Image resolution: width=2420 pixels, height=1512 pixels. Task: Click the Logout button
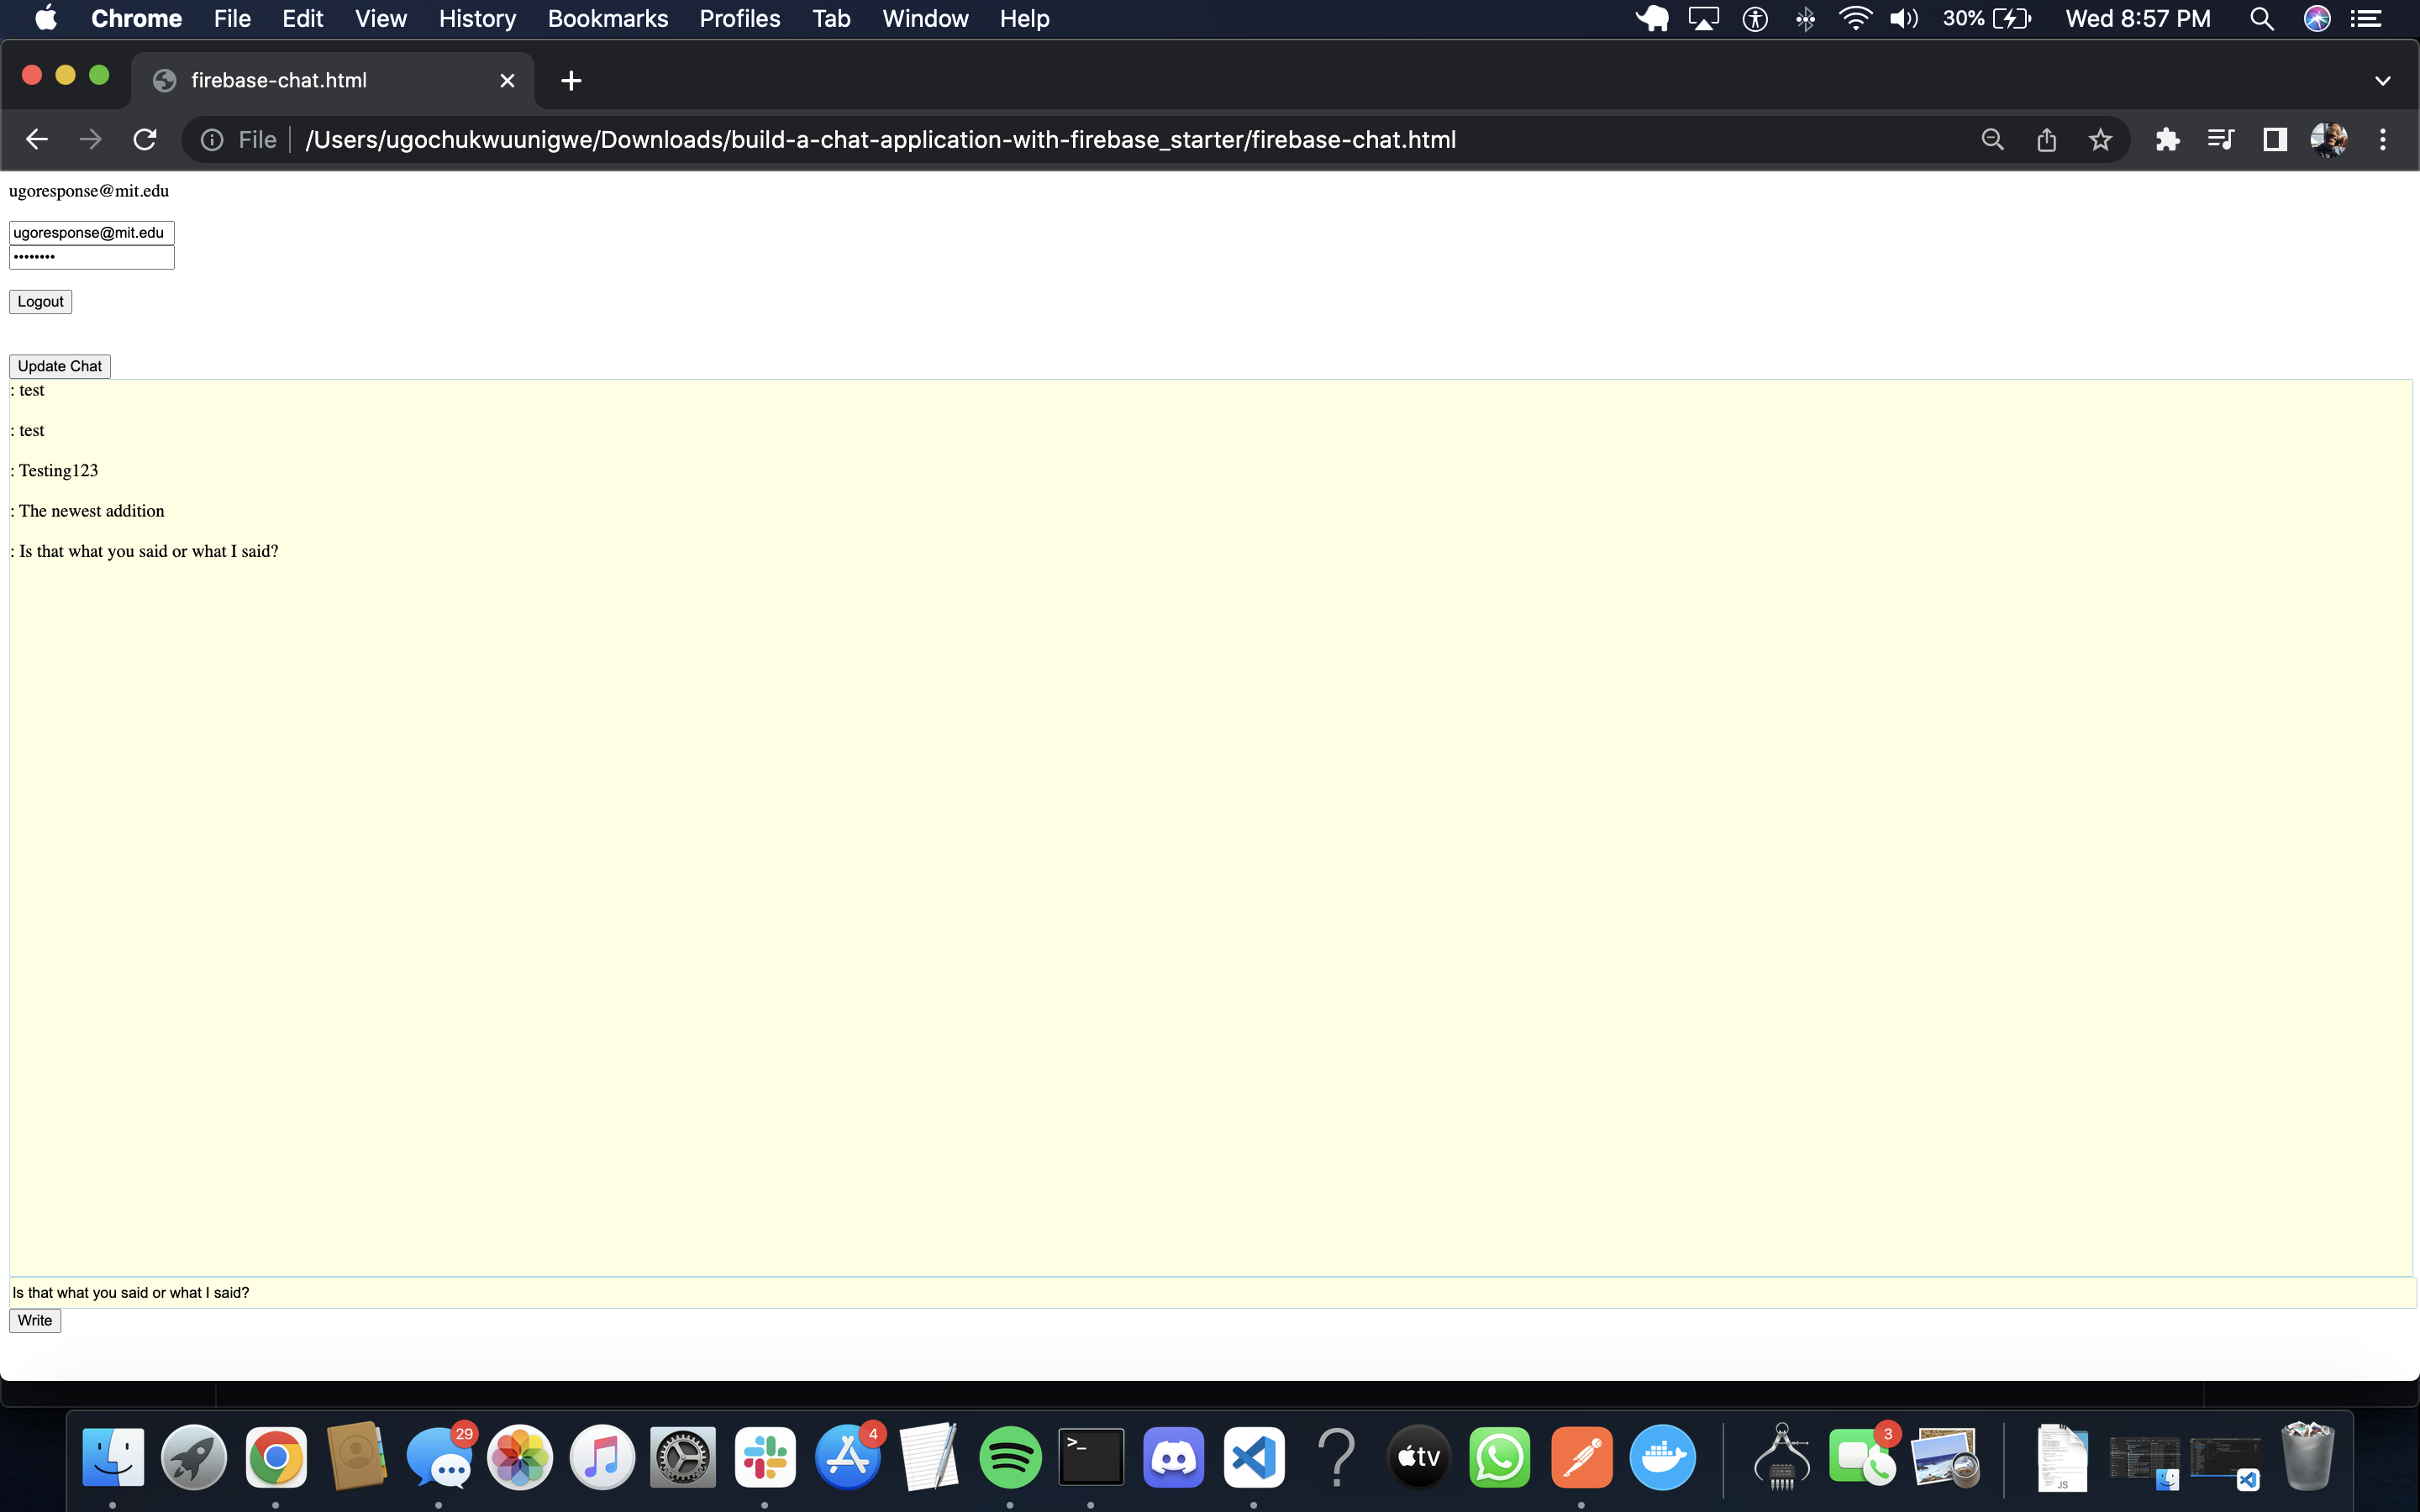pos(40,301)
